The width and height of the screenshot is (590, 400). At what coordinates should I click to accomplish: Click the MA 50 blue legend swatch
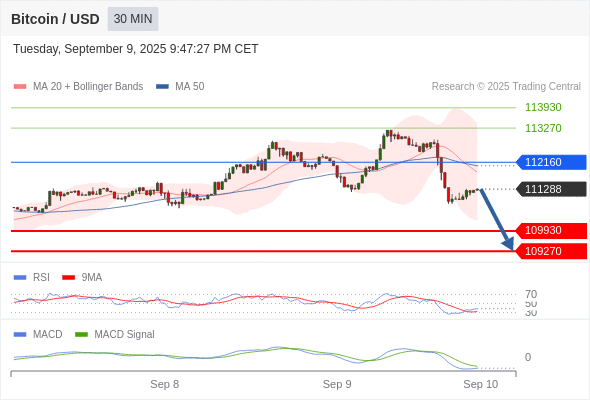coord(162,87)
